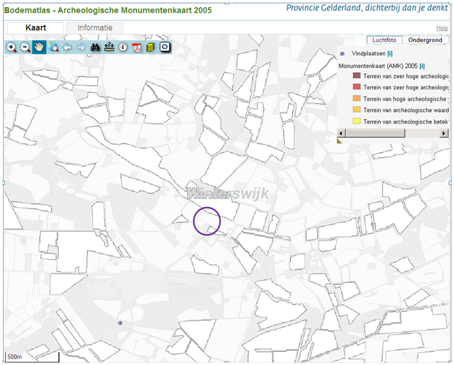Open info link next to Vindplaatsen

(x=390, y=54)
